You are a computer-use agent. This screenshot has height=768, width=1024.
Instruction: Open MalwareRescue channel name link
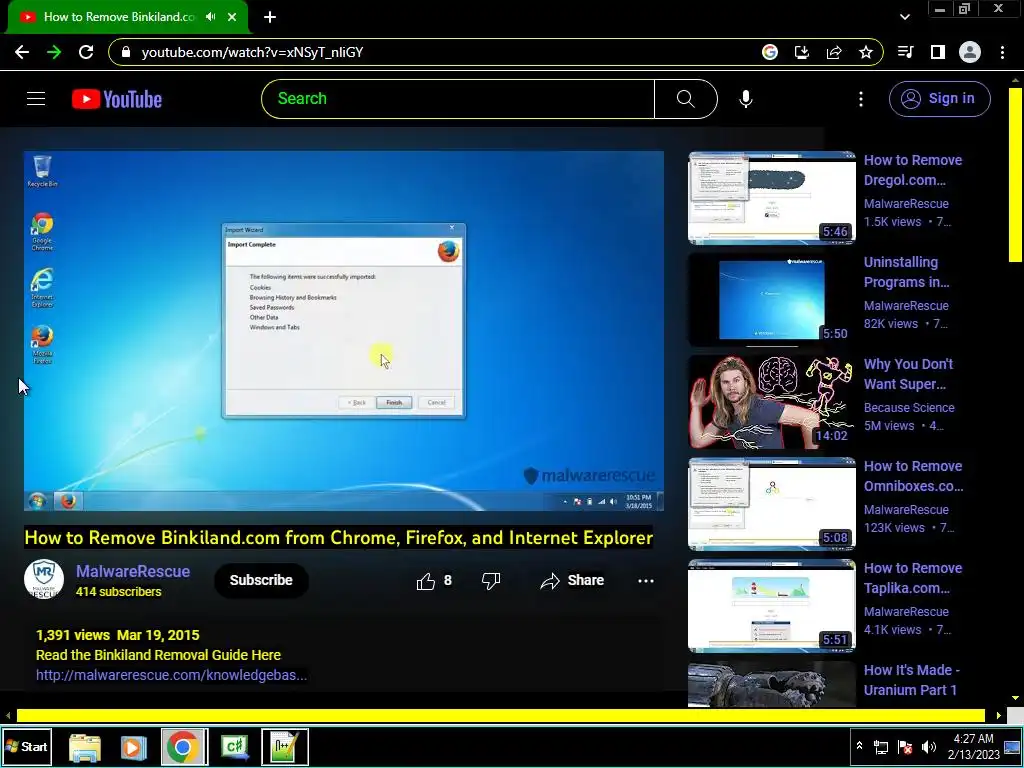coord(133,571)
